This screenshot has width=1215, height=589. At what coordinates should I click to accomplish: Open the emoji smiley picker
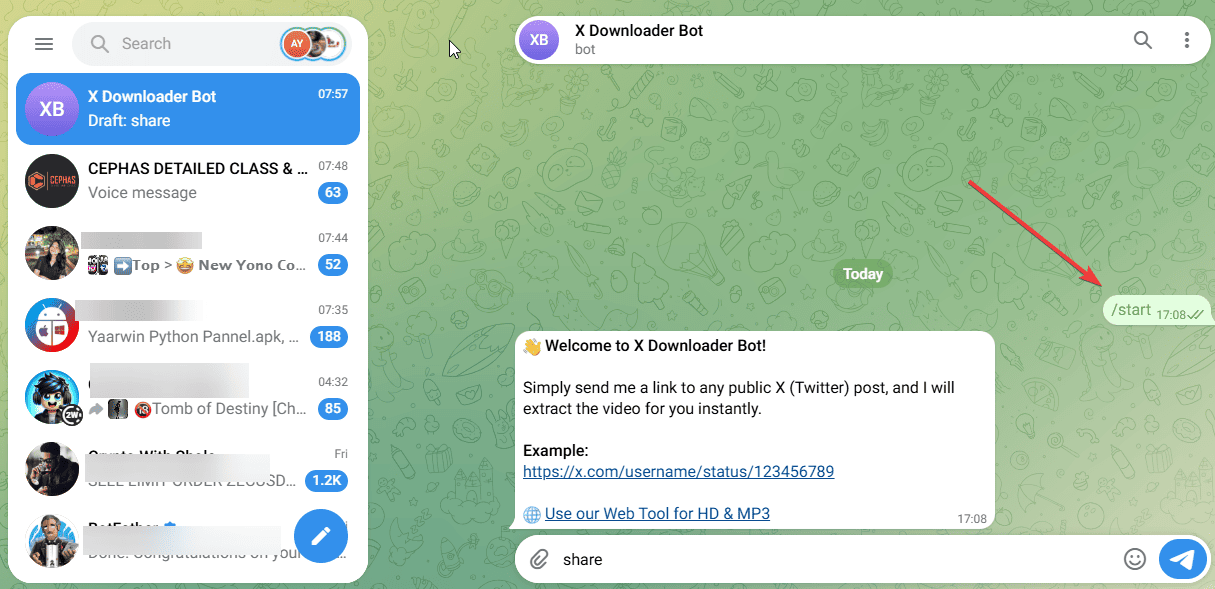coord(1134,560)
